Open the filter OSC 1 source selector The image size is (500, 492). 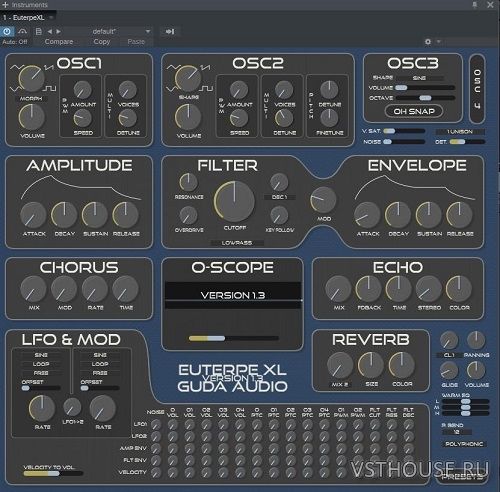coord(280,197)
